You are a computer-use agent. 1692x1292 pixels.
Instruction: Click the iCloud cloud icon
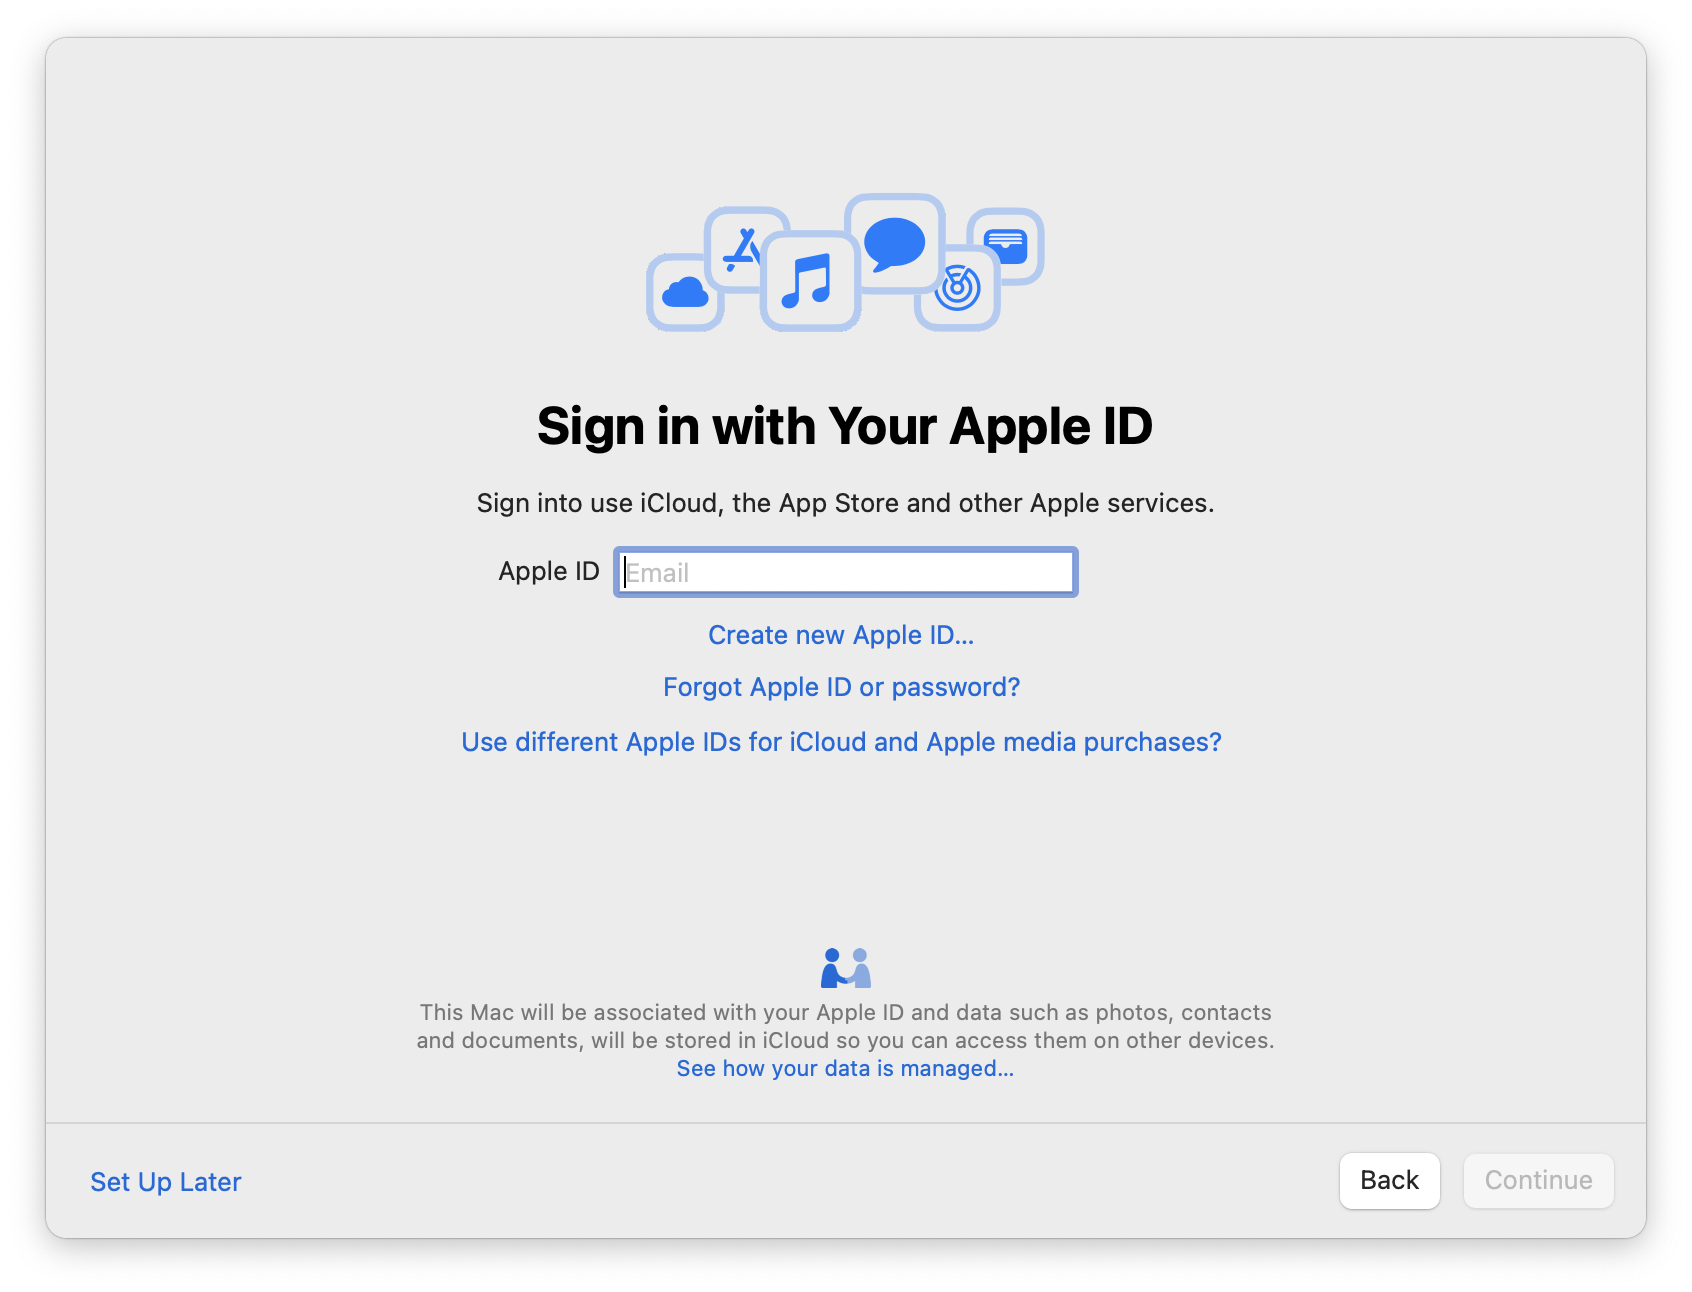point(685,293)
